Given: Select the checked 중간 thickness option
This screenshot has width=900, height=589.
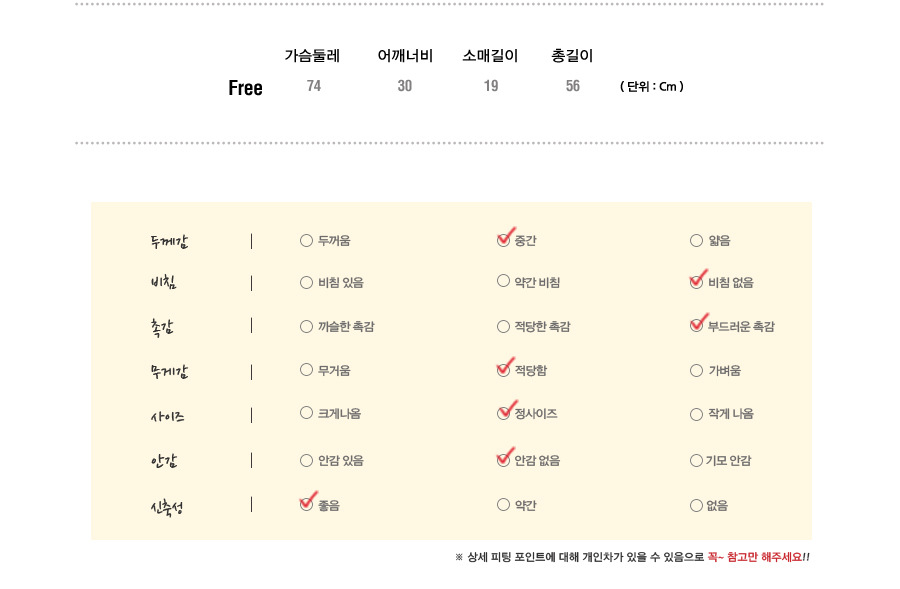Looking at the screenshot, I should click(503, 240).
